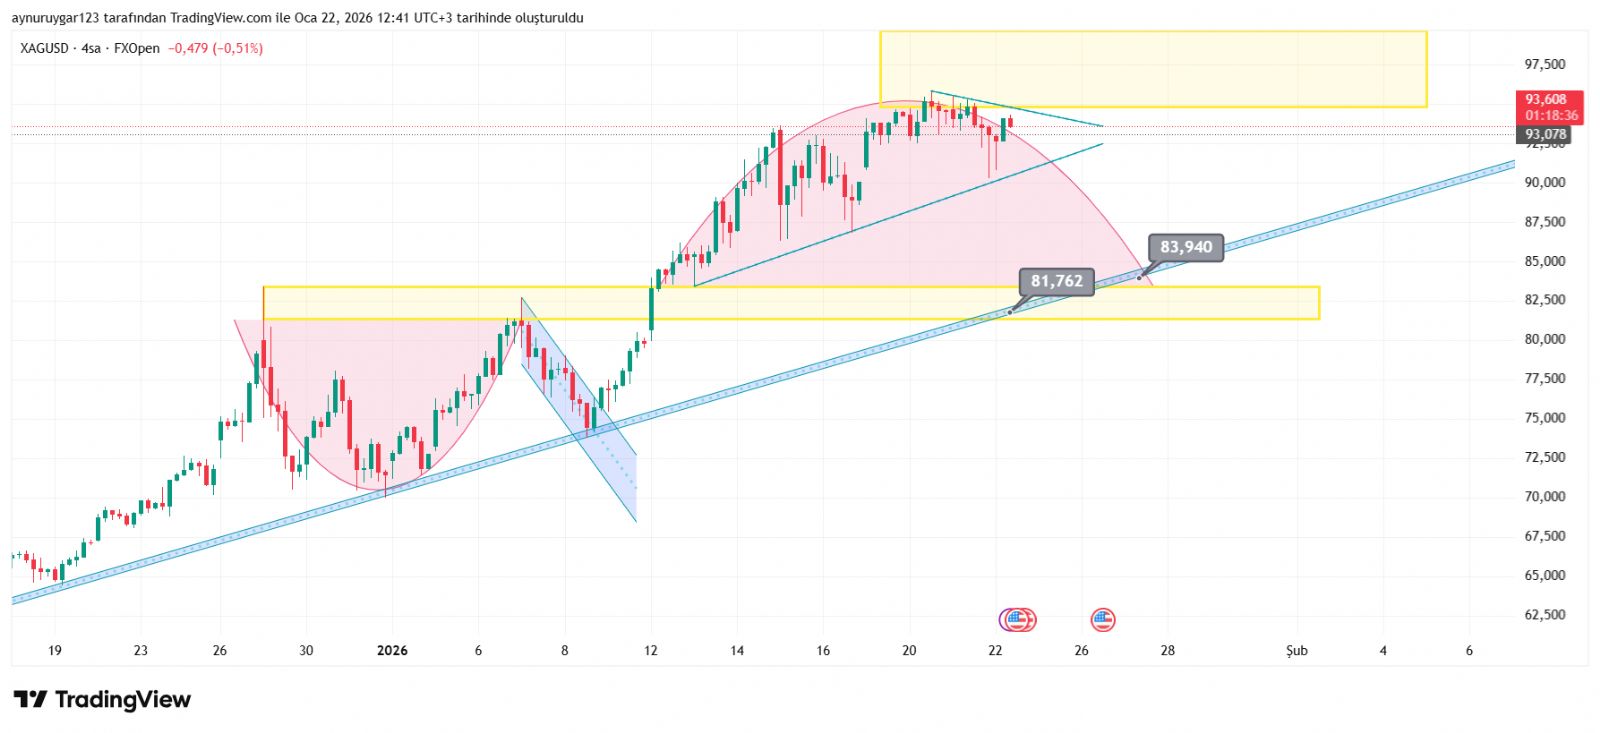Click the 4sa timeframe label
This screenshot has width=1600, height=733.
(x=91, y=48)
